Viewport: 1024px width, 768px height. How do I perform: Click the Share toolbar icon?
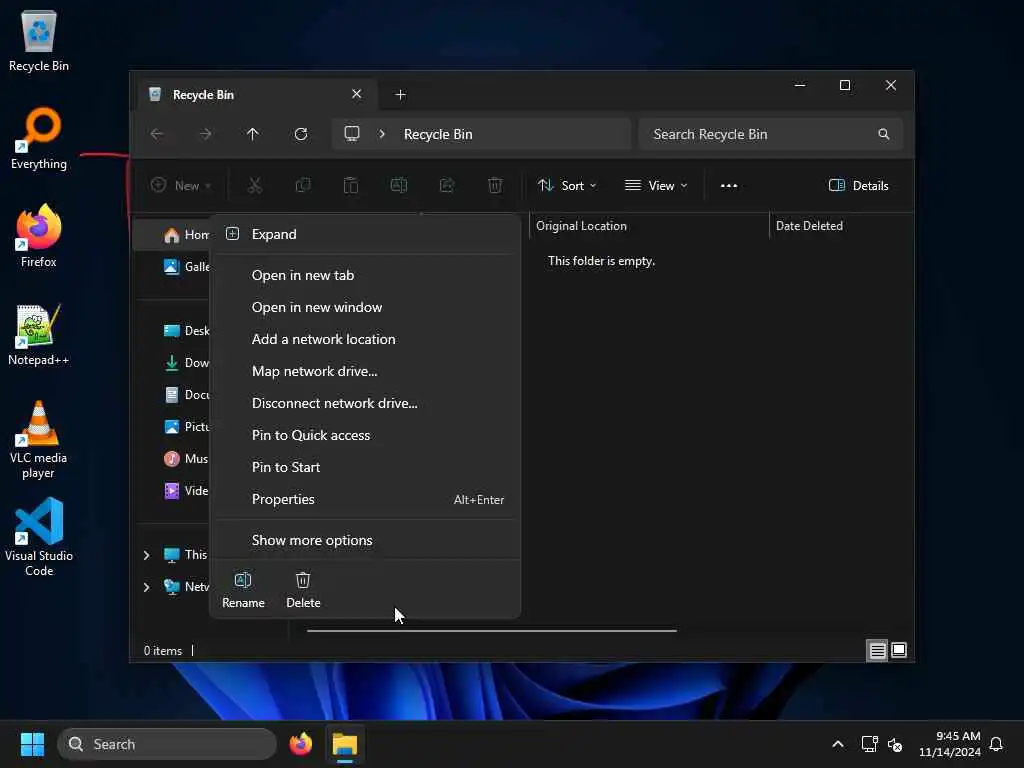(x=447, y=185)
